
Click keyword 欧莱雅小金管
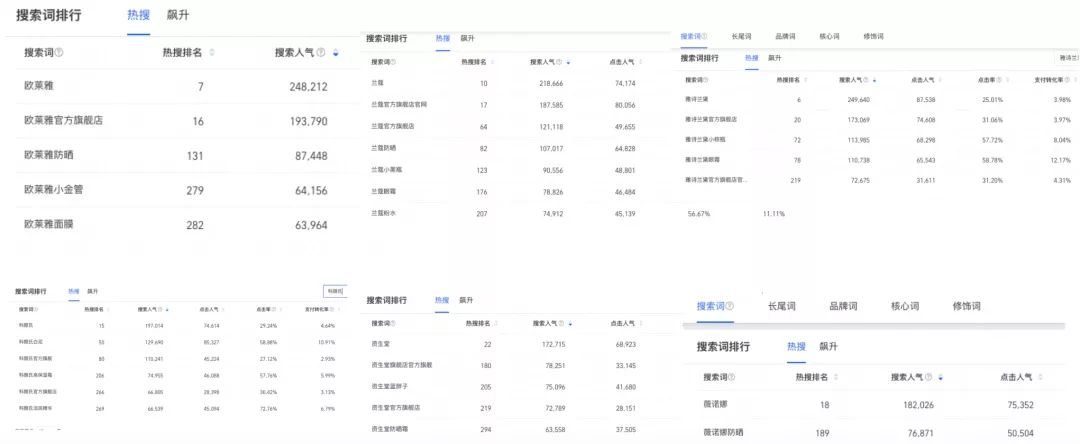pos(54,189)
